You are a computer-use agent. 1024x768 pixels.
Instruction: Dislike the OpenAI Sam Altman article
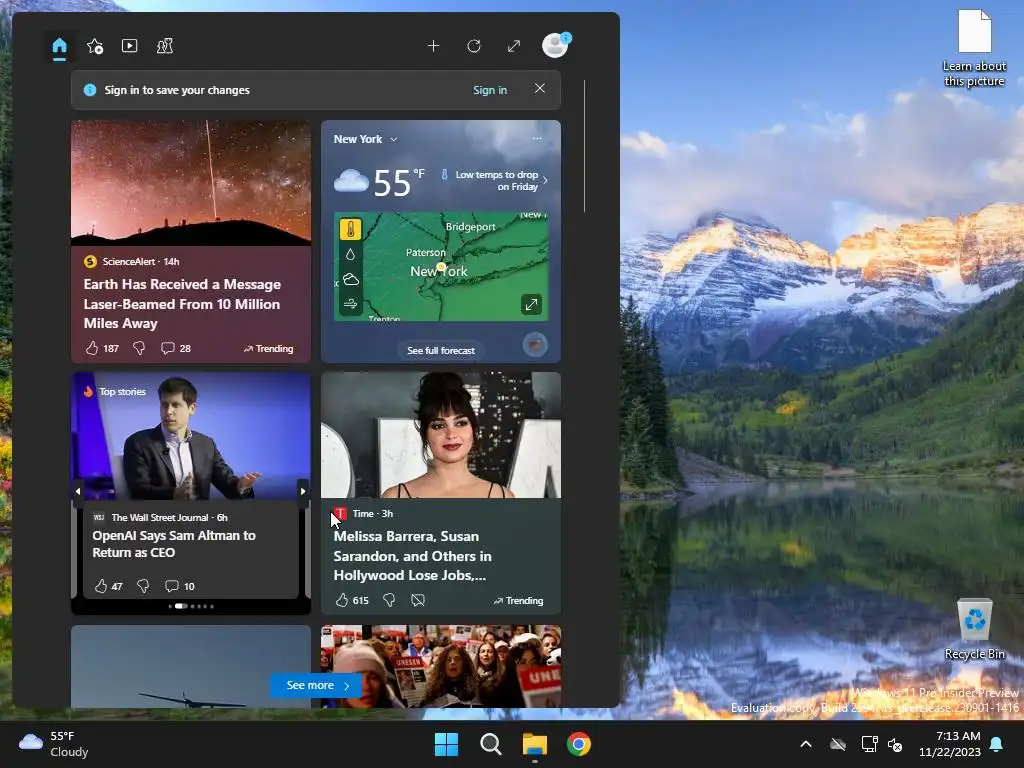[143, 586]
